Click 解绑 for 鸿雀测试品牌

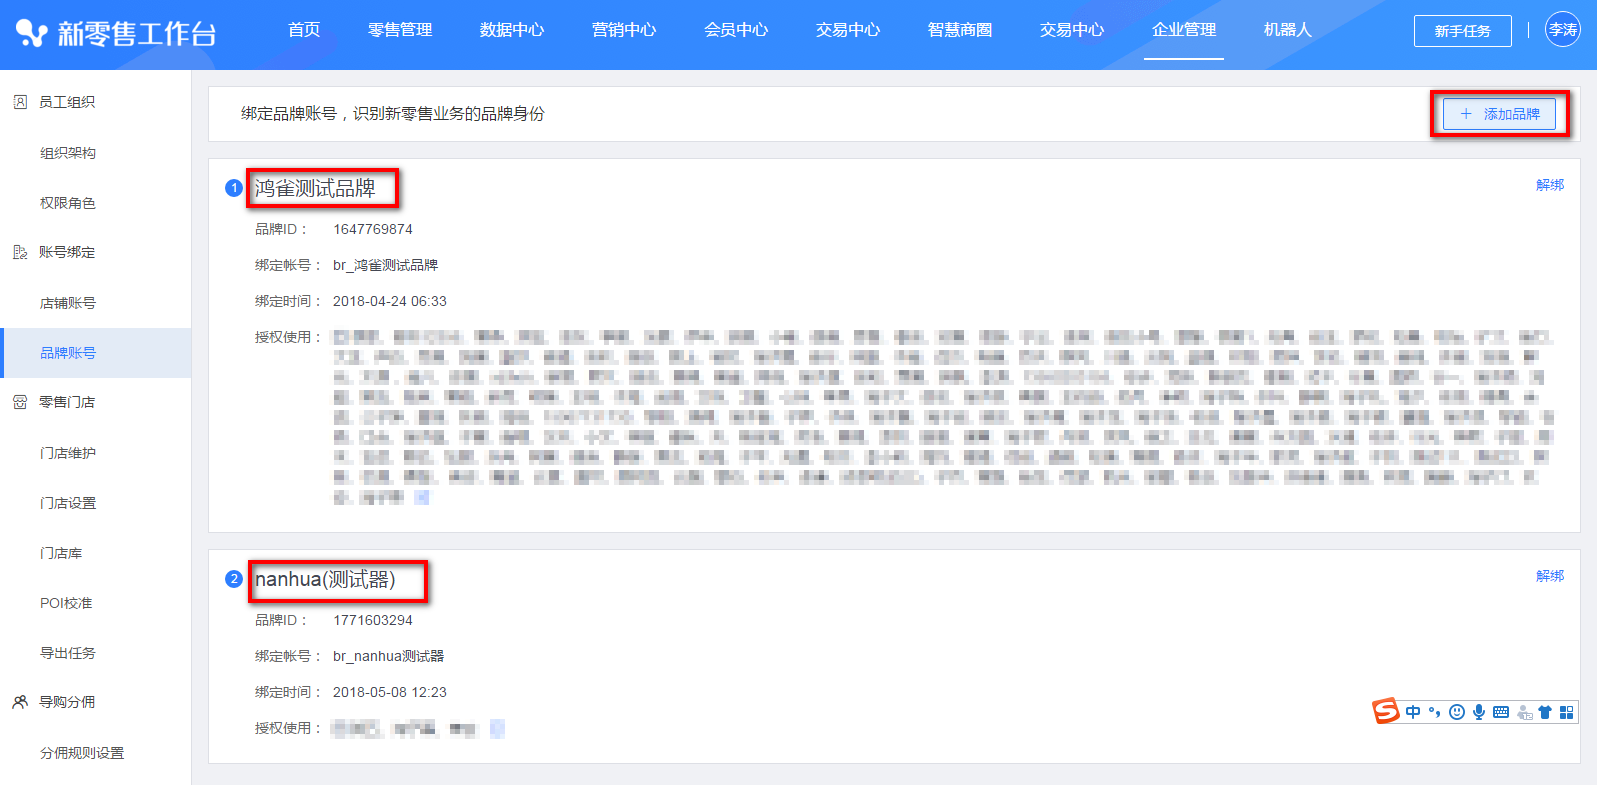click(1550, 185)
